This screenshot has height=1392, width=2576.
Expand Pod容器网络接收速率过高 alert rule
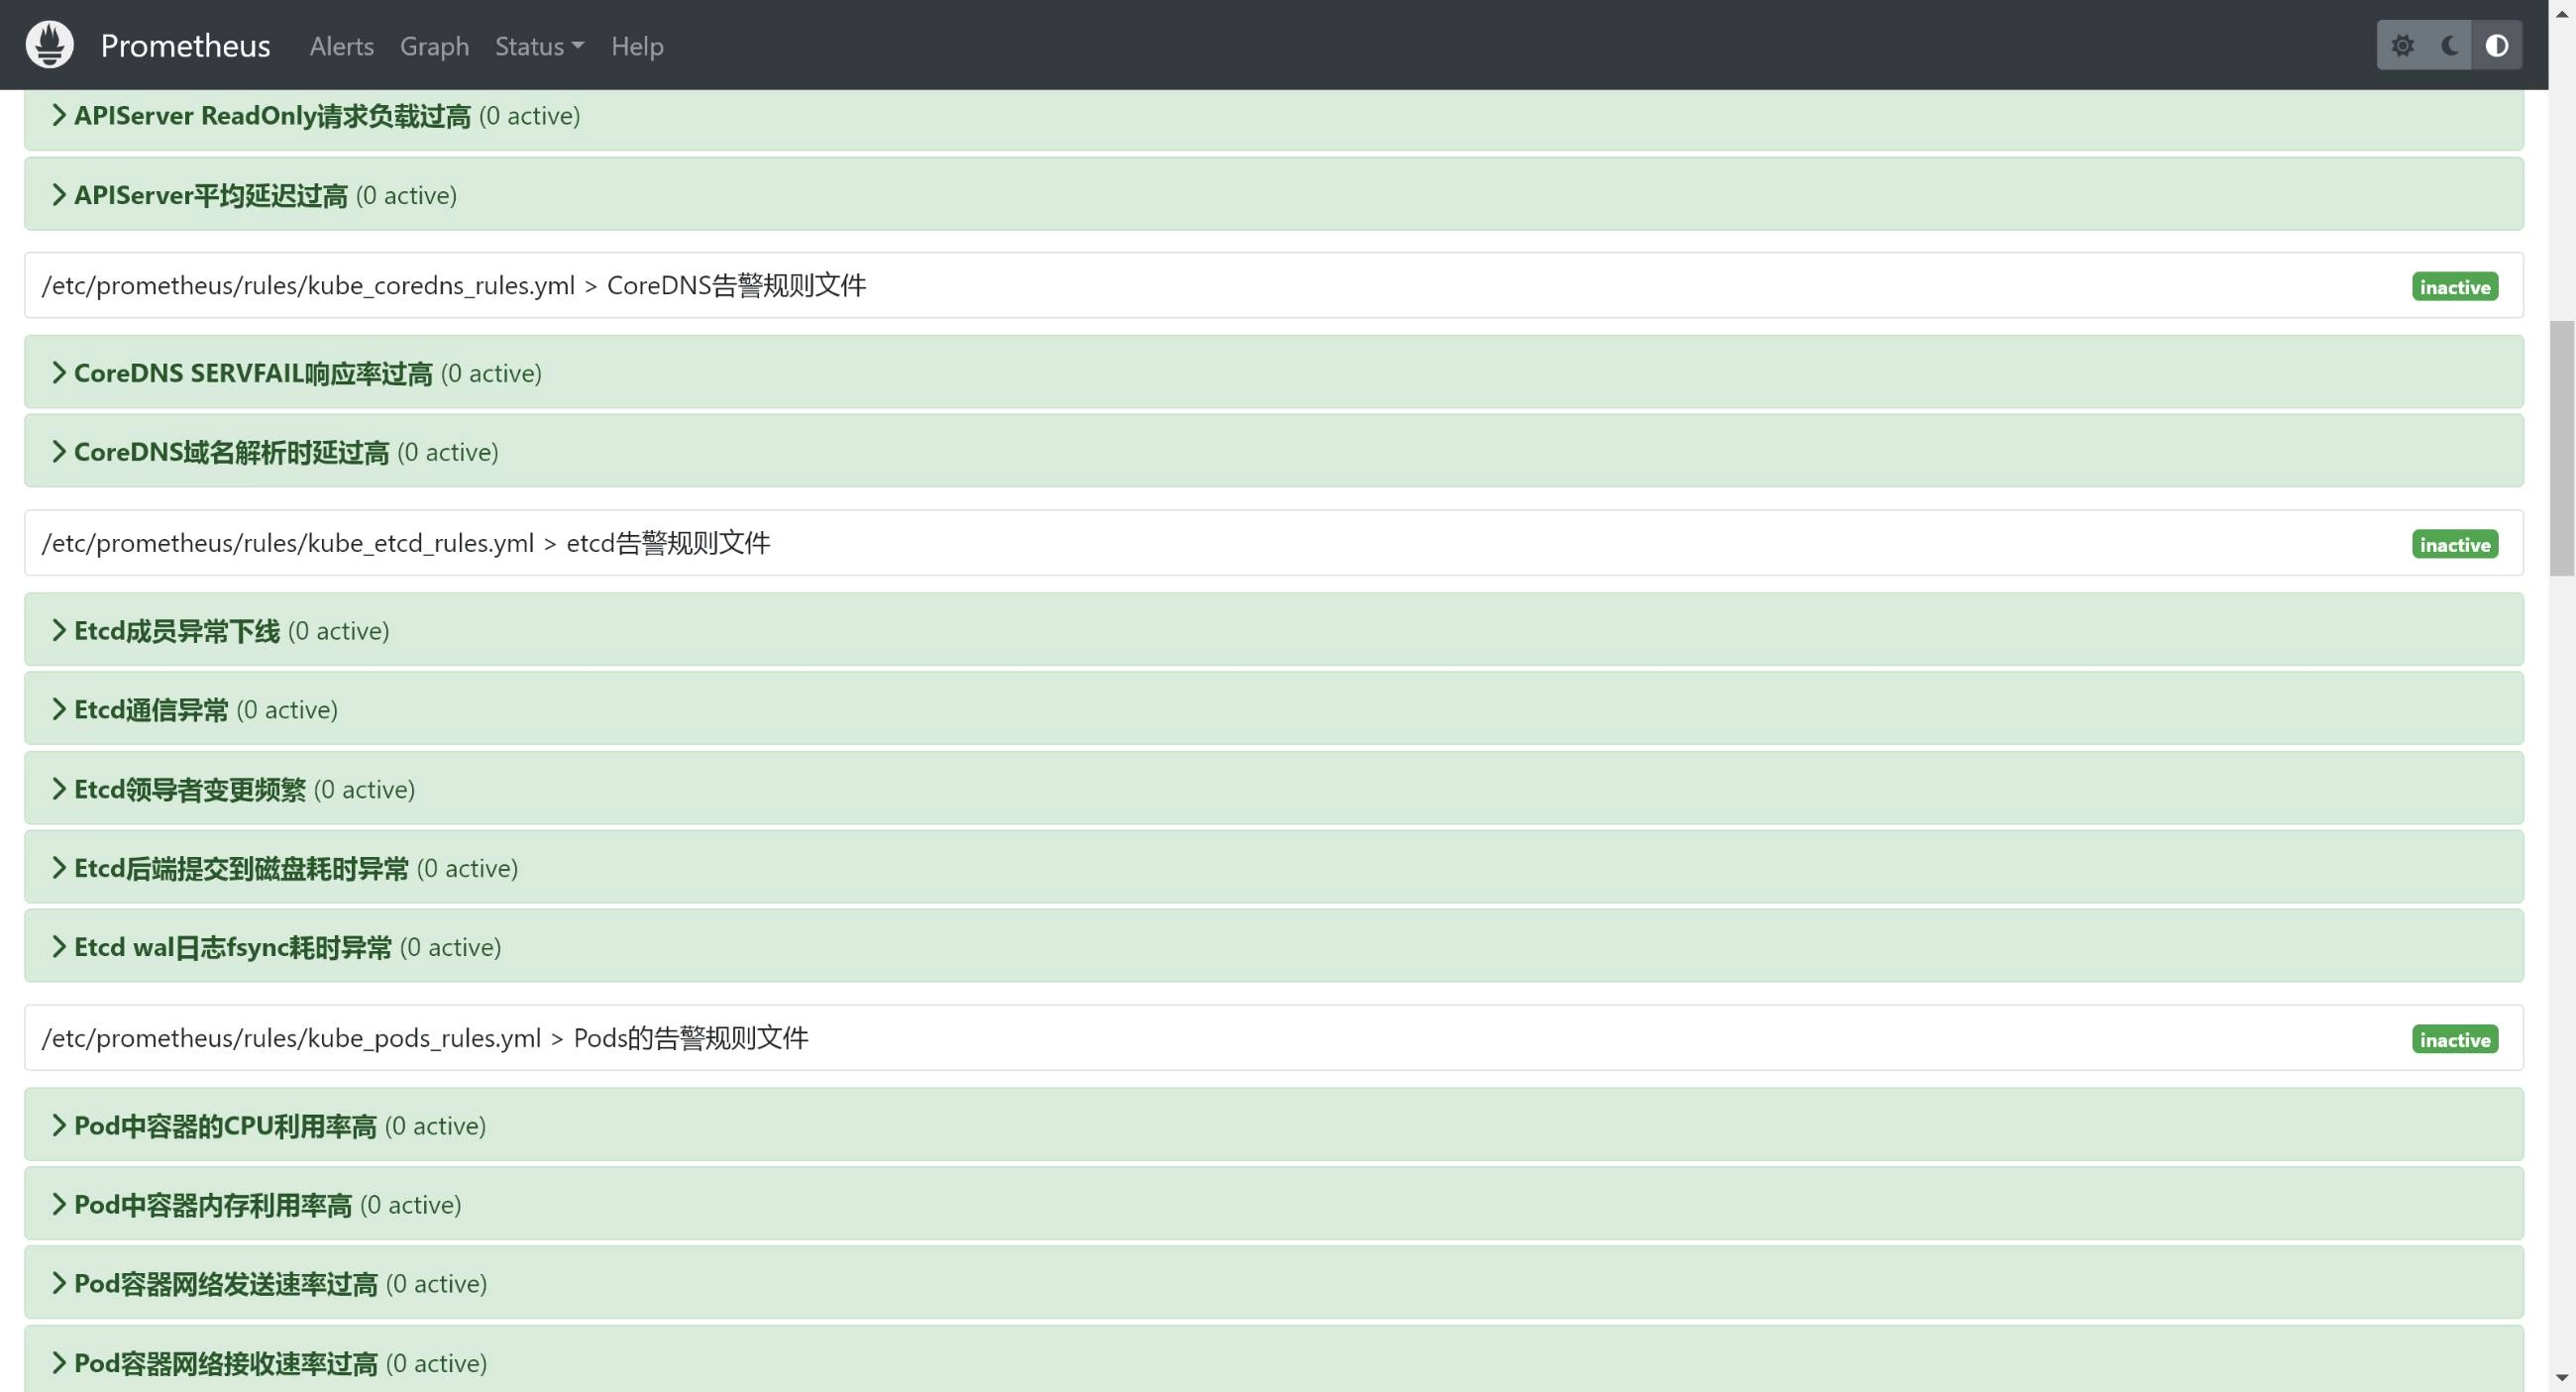click(x=225, y=1363)
